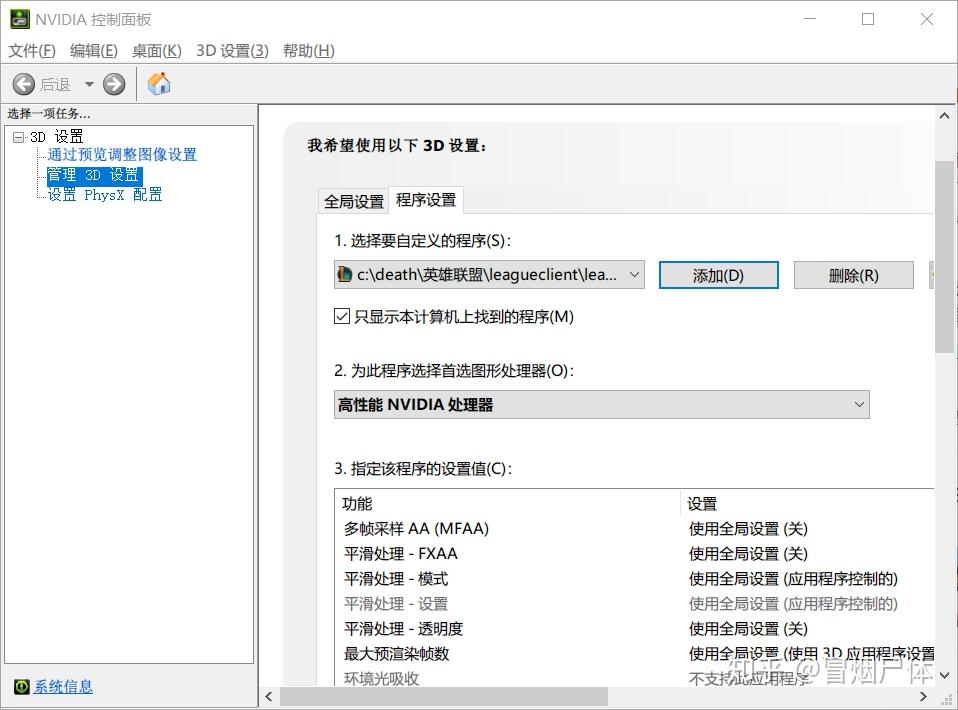Click the 删除(R) button

coord(854,276)
